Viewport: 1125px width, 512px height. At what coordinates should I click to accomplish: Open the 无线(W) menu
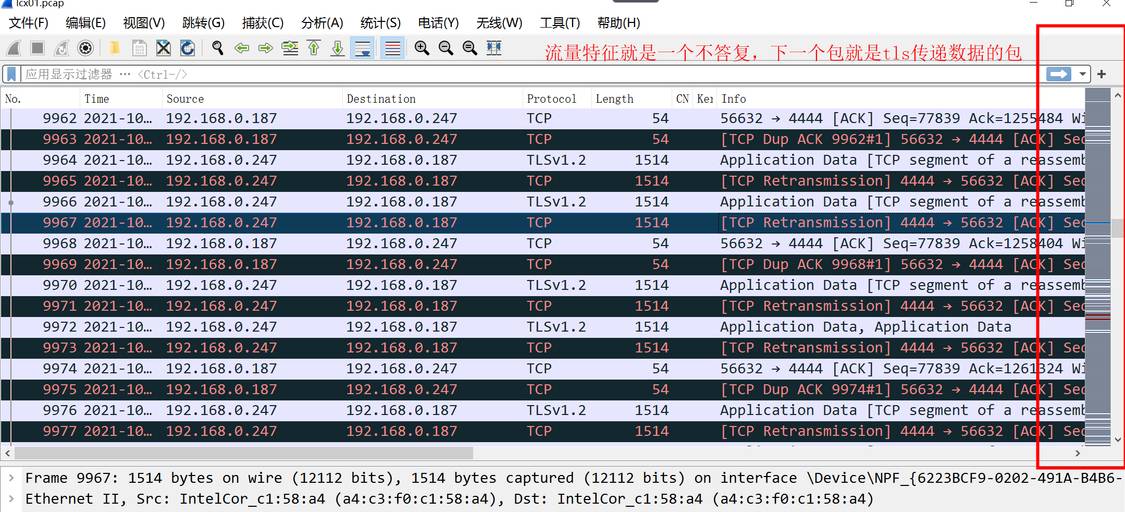click(499, 23)
